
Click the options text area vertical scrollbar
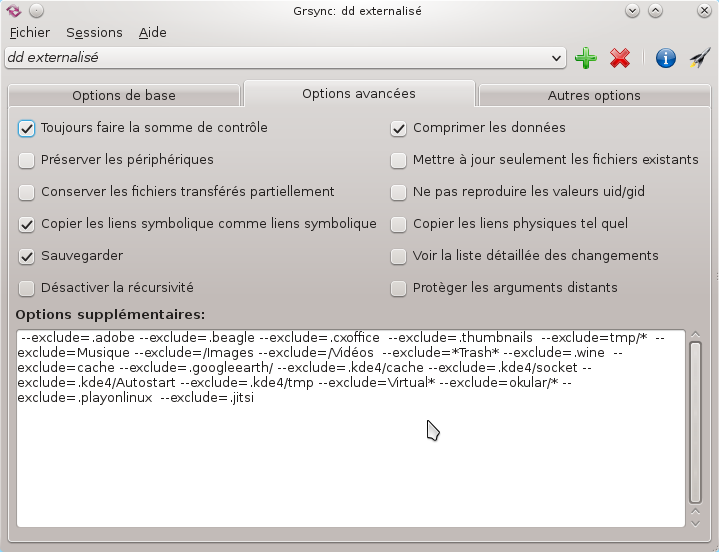click(x=695, y=422)
